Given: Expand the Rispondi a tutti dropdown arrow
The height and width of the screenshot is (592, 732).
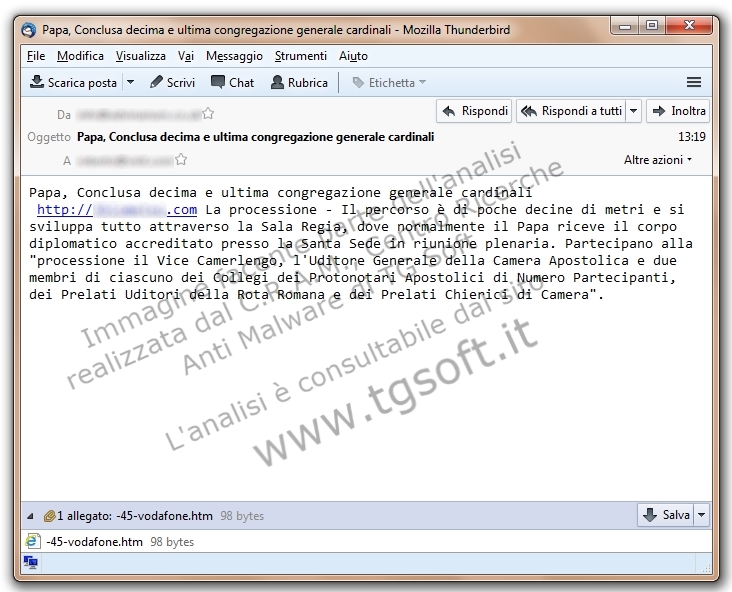Looking at the screenshot, I should 633,111.
